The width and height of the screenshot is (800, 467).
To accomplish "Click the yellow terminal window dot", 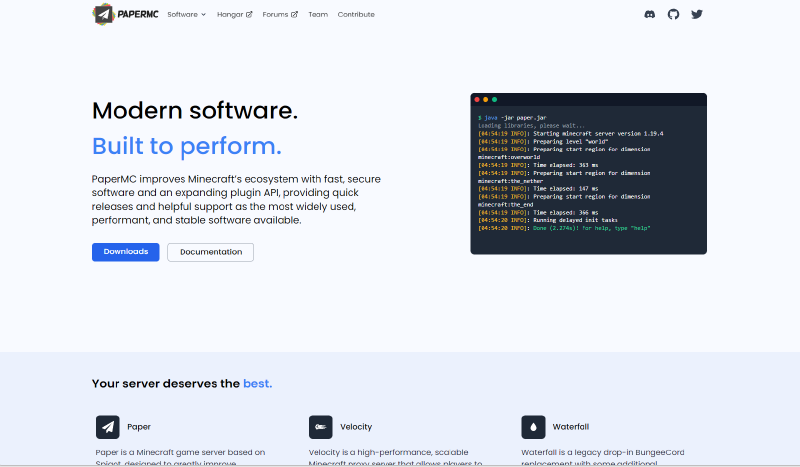I will pos(486,100).
